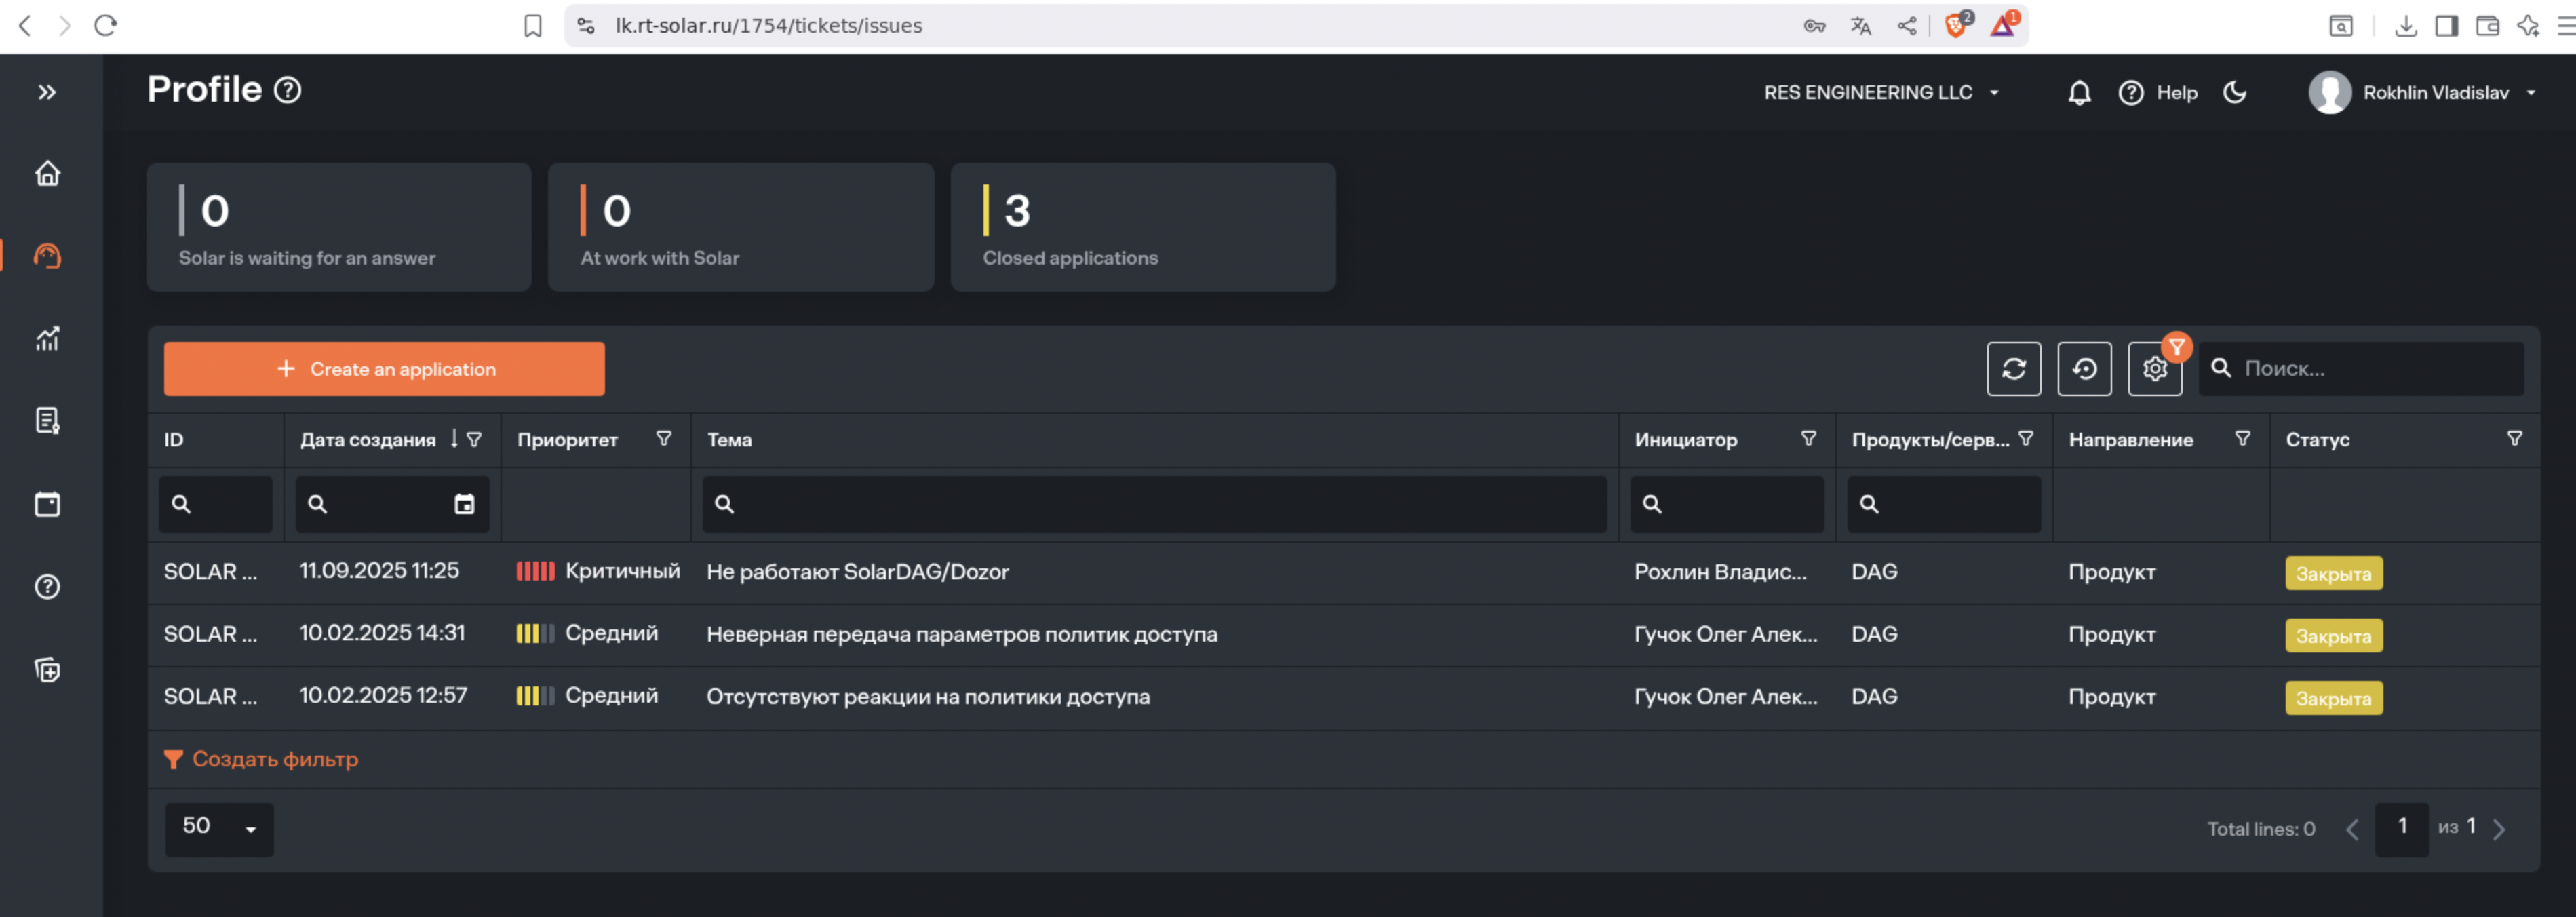This screenshot has height=917, width=2576.
Task: Click the refresh table icon button
Action: pyautogui.click(x=2013, y=369)
